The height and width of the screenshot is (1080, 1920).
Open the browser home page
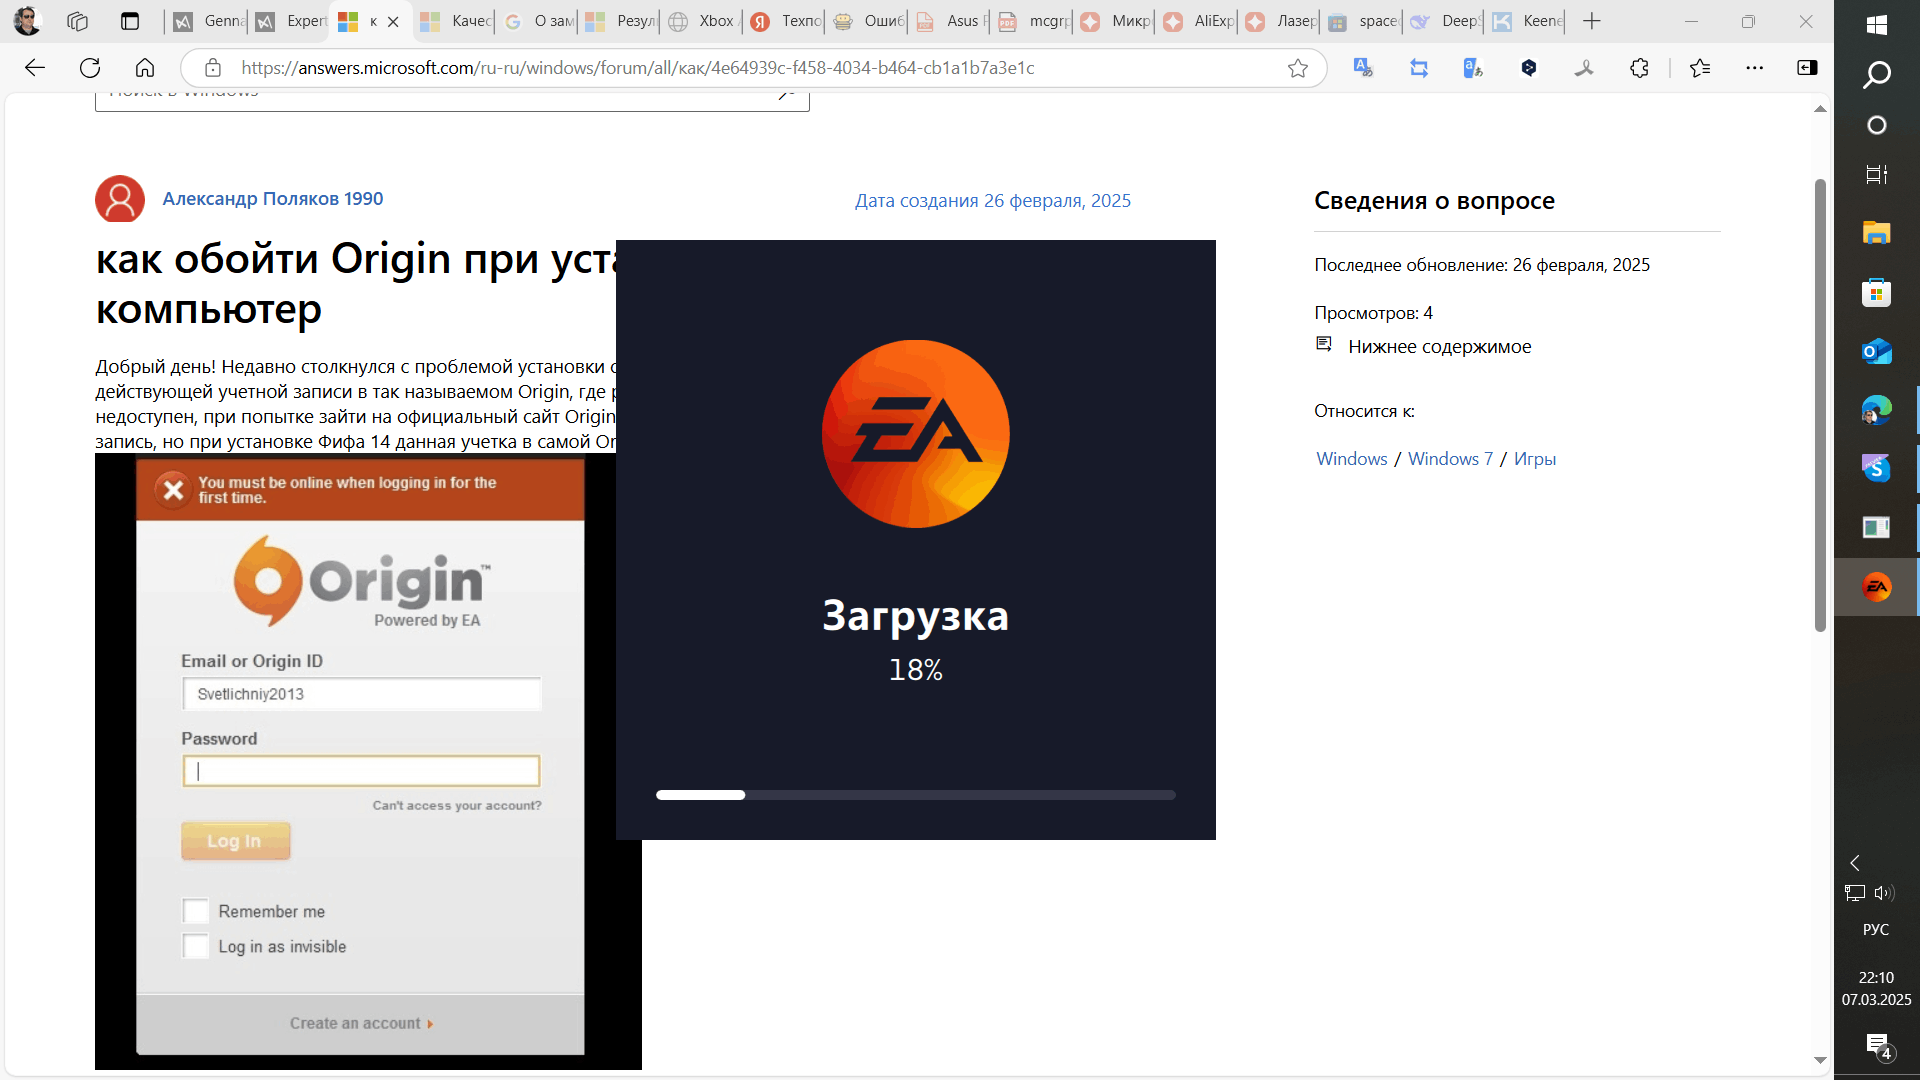click(145, 68)
